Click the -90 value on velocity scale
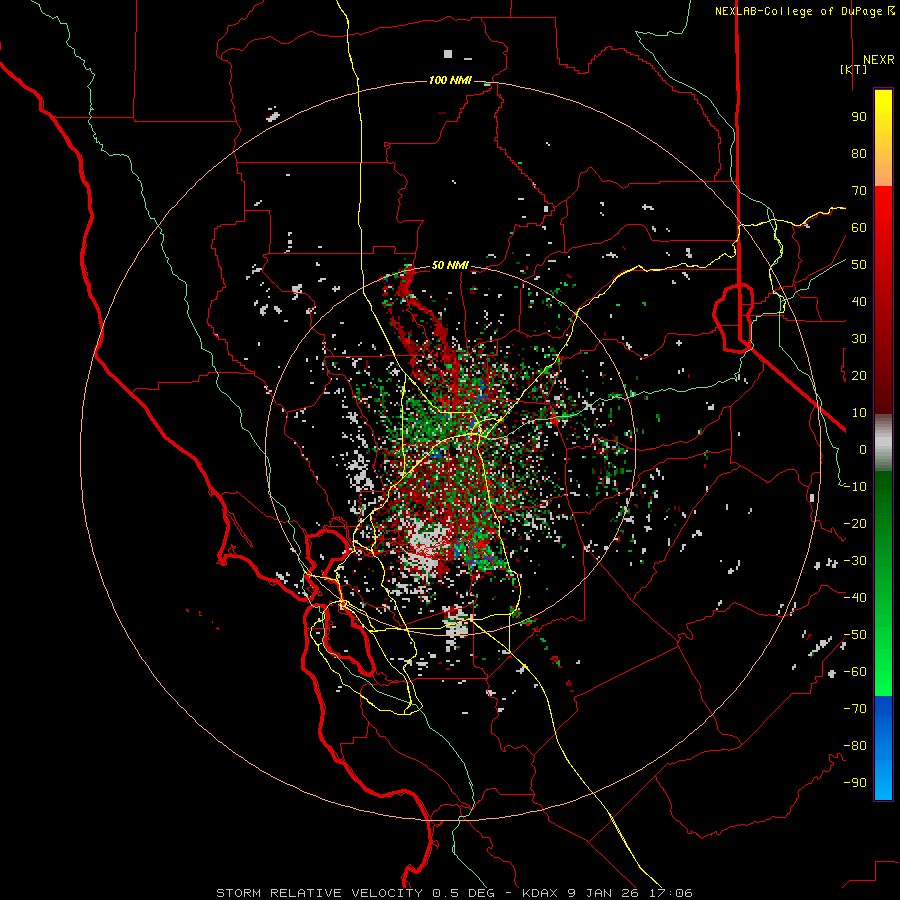This screenshot has height=900, width=900. (855, 783)
